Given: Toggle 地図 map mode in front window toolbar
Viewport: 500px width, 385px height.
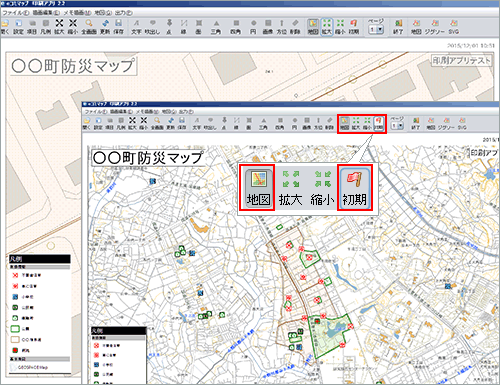Looking at the screenshot, I should click(x=345, y=123).
